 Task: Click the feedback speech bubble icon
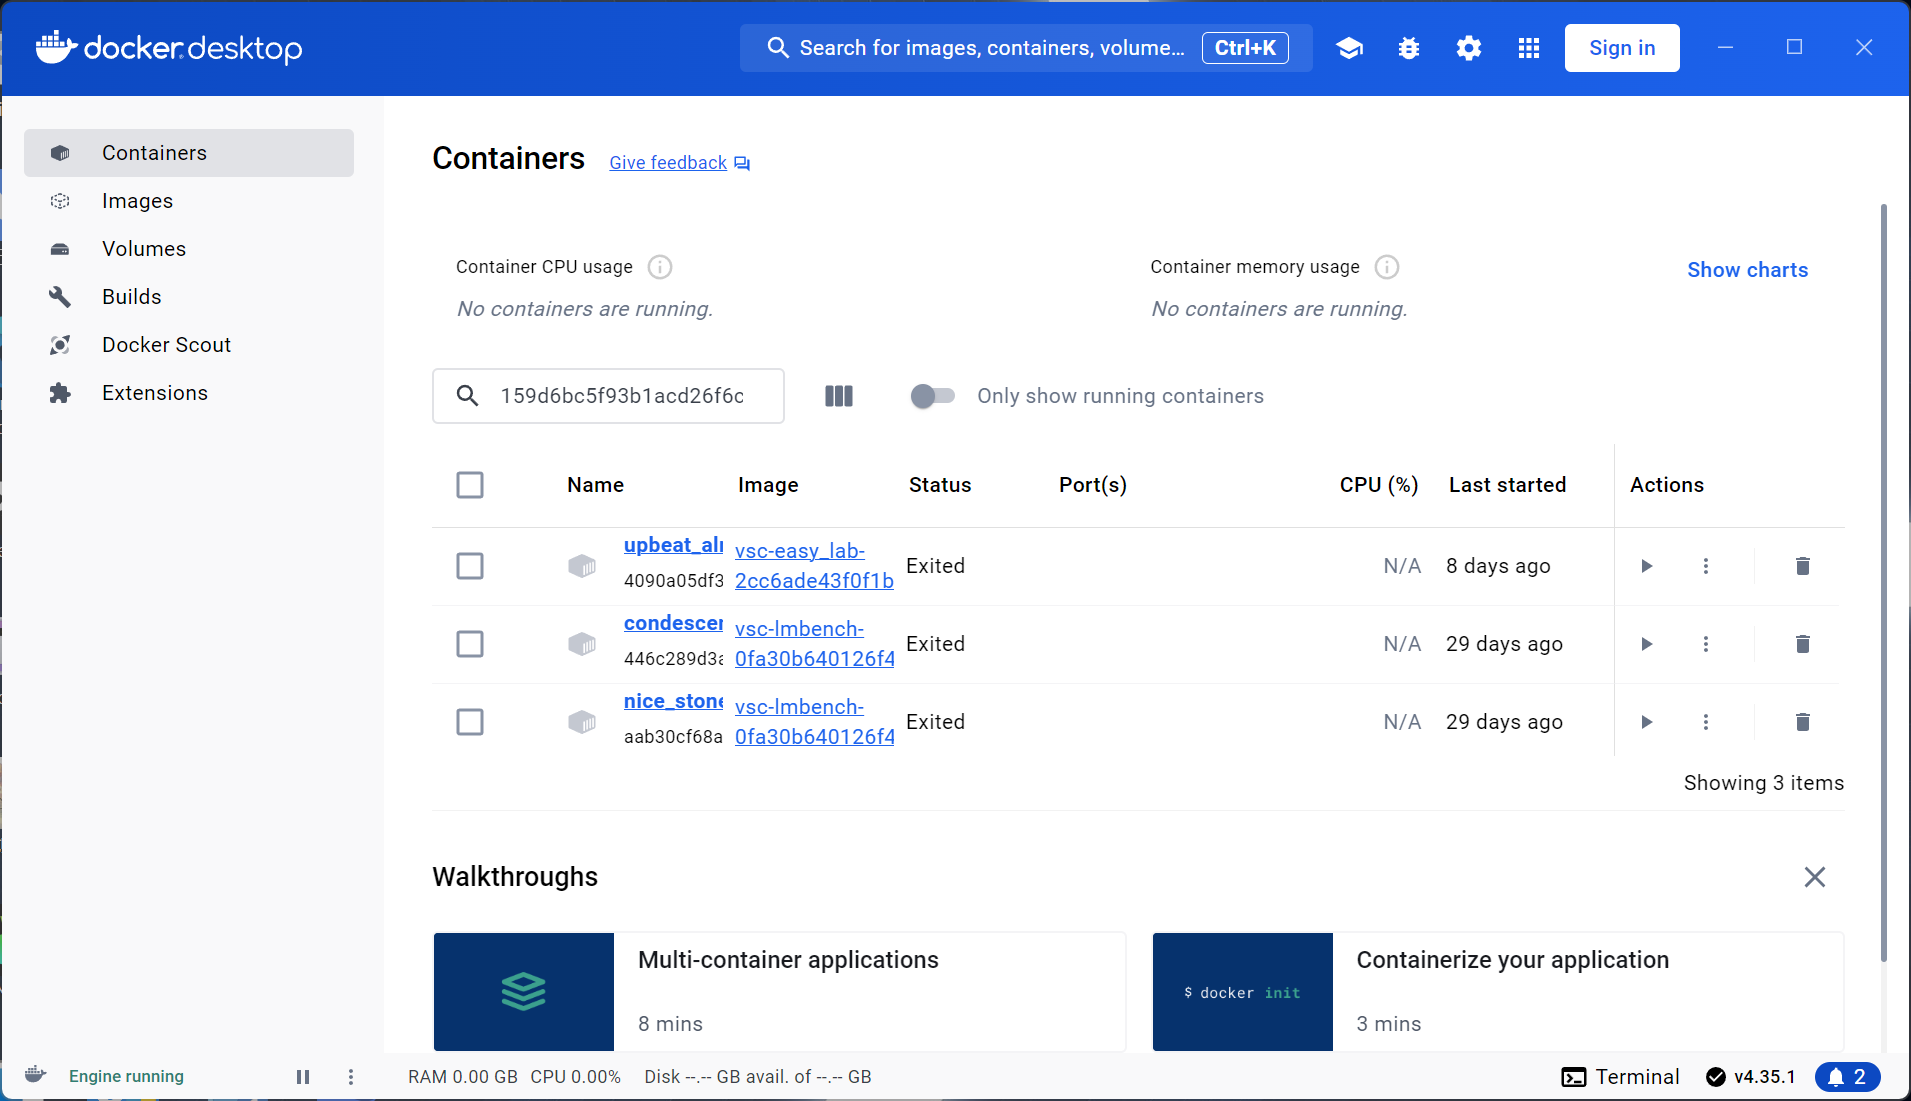click(742, 163)
